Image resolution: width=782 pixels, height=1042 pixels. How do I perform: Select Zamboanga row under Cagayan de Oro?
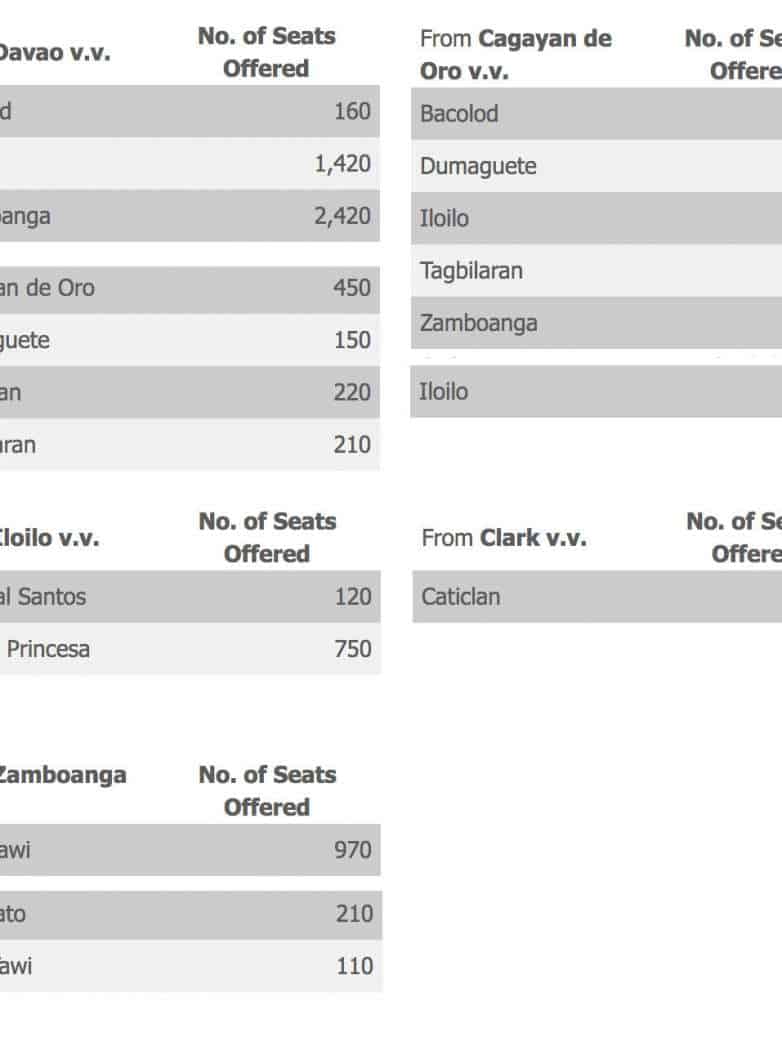[x=478, y=323]
